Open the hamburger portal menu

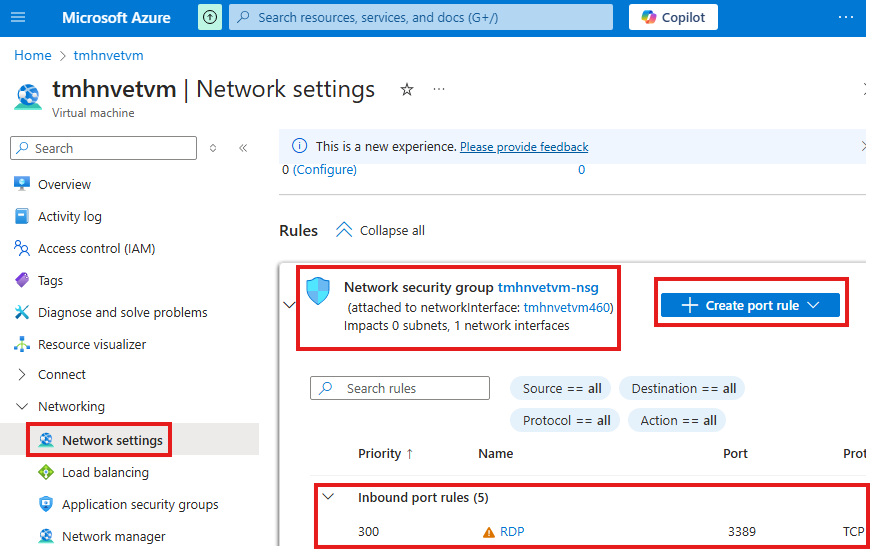18,17
